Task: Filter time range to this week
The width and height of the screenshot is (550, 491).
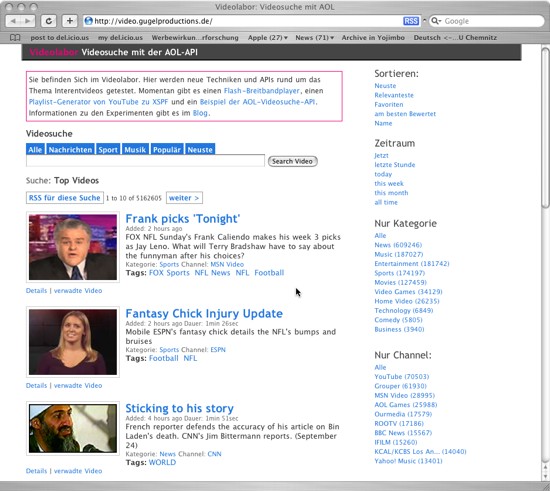Action: (389, 183)
